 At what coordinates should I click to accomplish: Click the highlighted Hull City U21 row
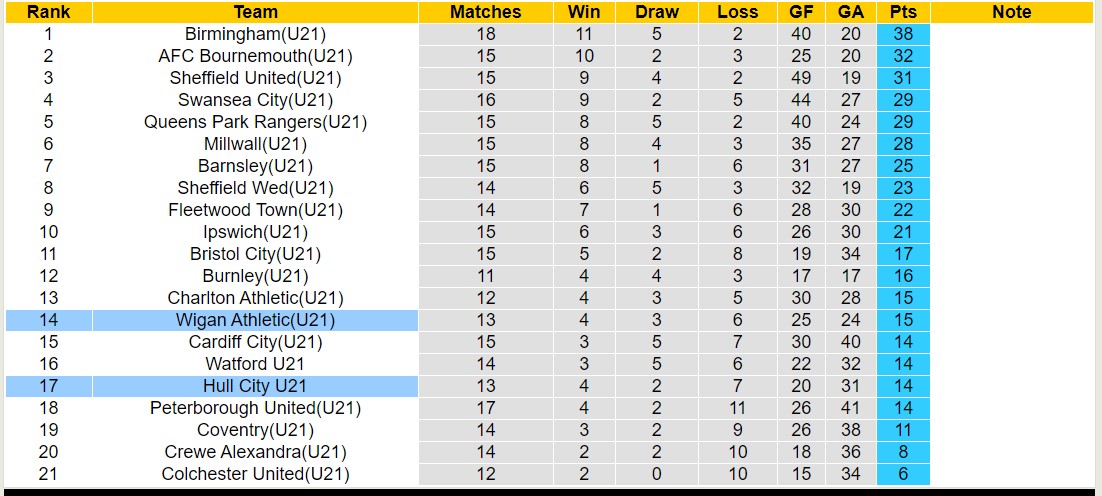255,386
